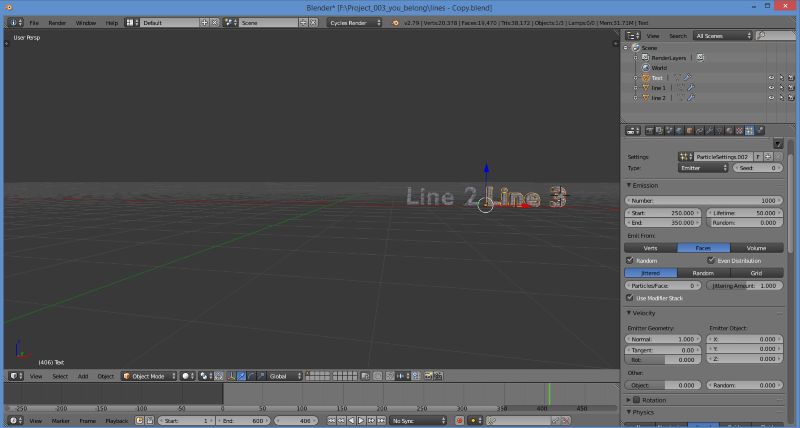Open the Render menu
800x428 pixels.
(57, 23)
